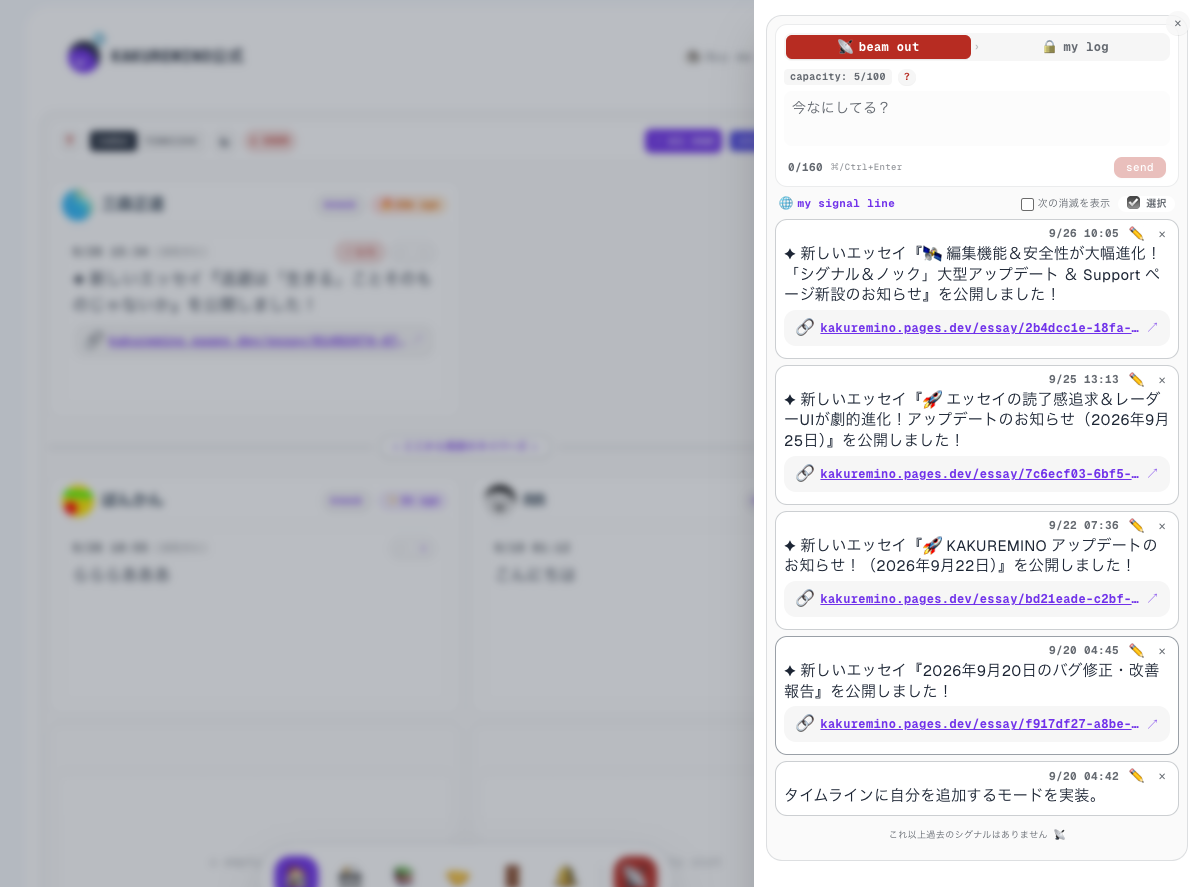Click the my signal line heading
Image resolution: width=1198 pixels, height=887 pixels.
(846, 203)
